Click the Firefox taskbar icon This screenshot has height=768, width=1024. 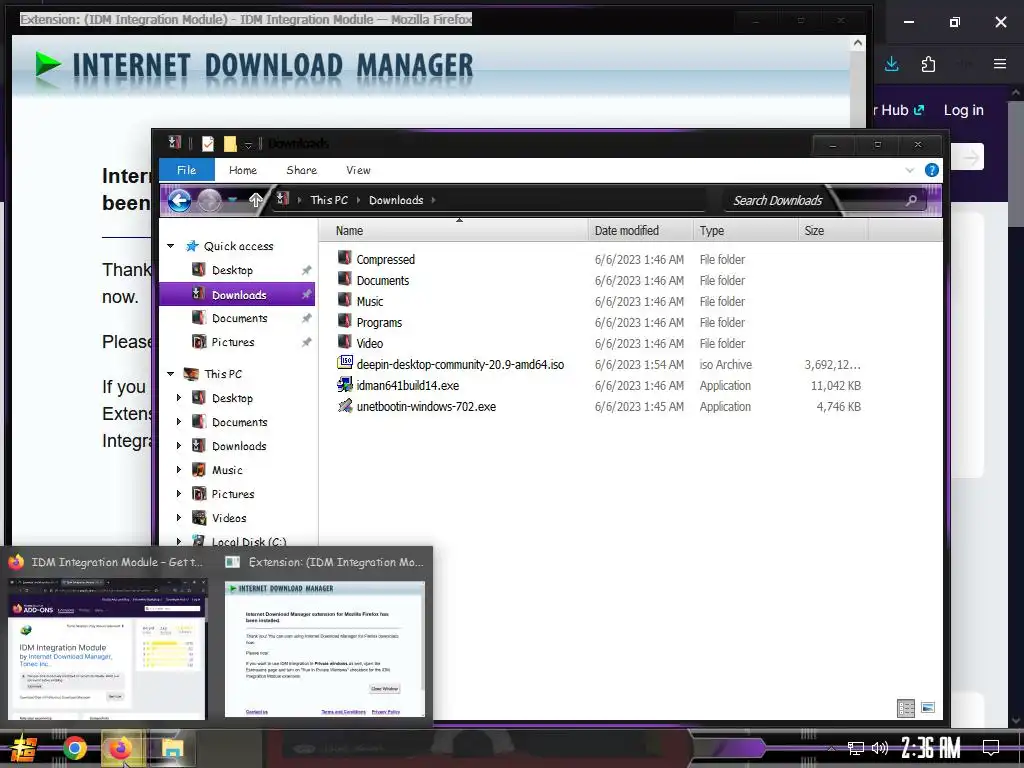pyautogui.click(x=121, y=748)
